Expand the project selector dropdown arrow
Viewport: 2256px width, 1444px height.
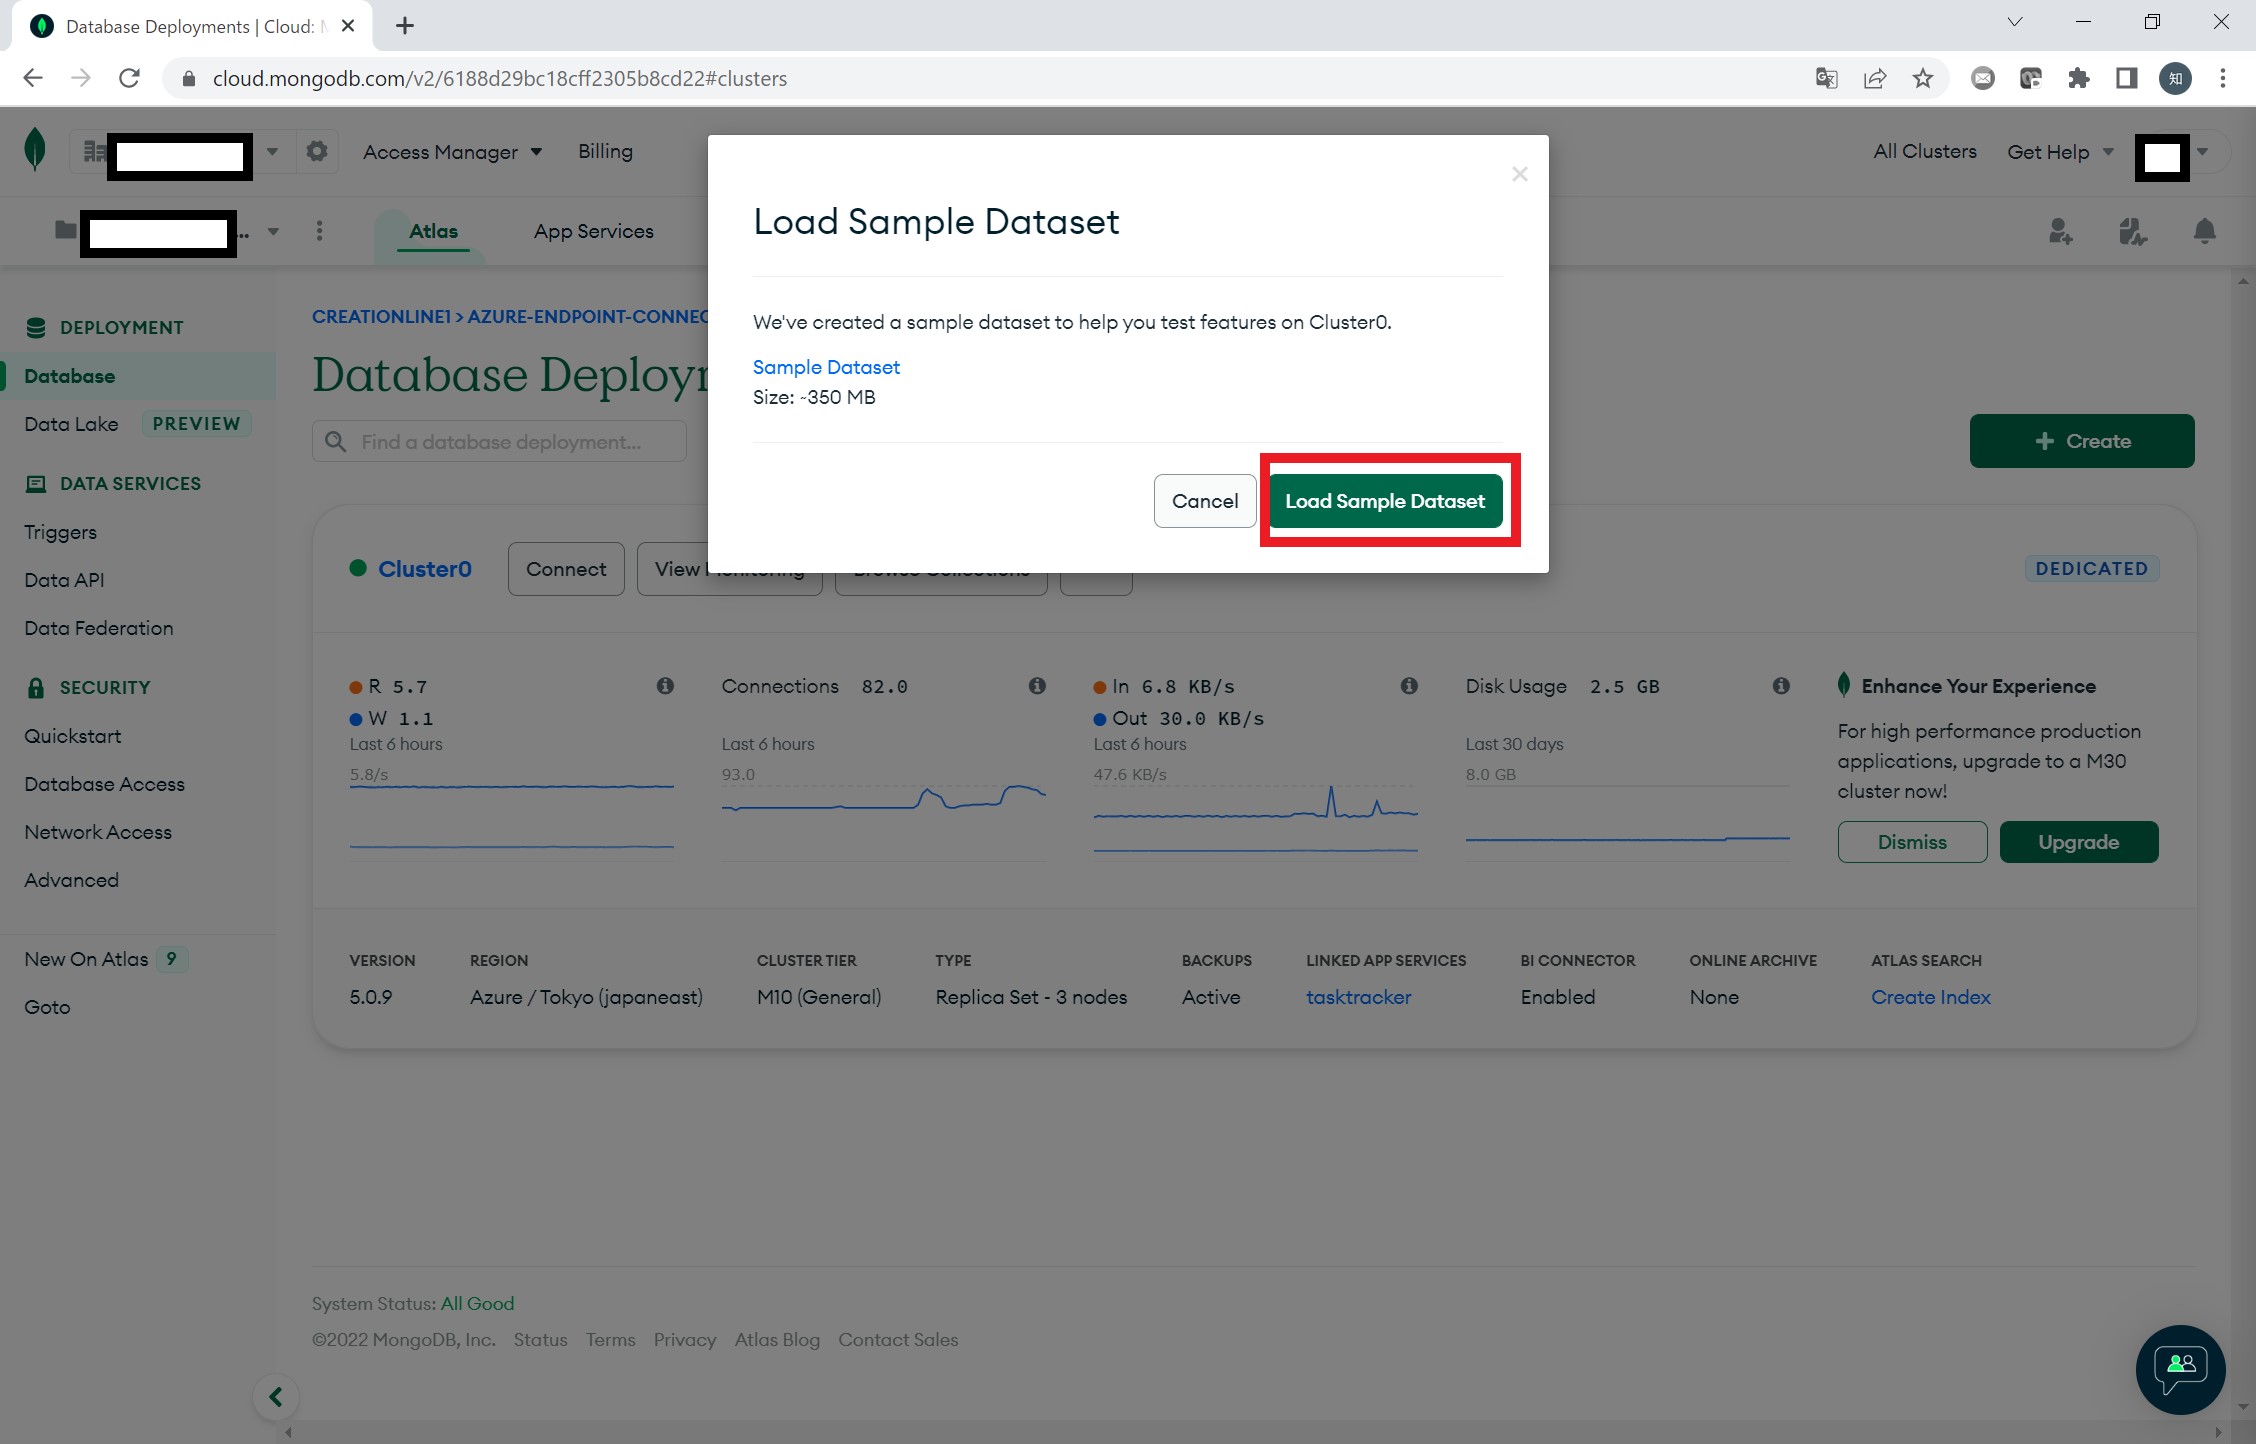pyautogui.click(x=273, y=232)
